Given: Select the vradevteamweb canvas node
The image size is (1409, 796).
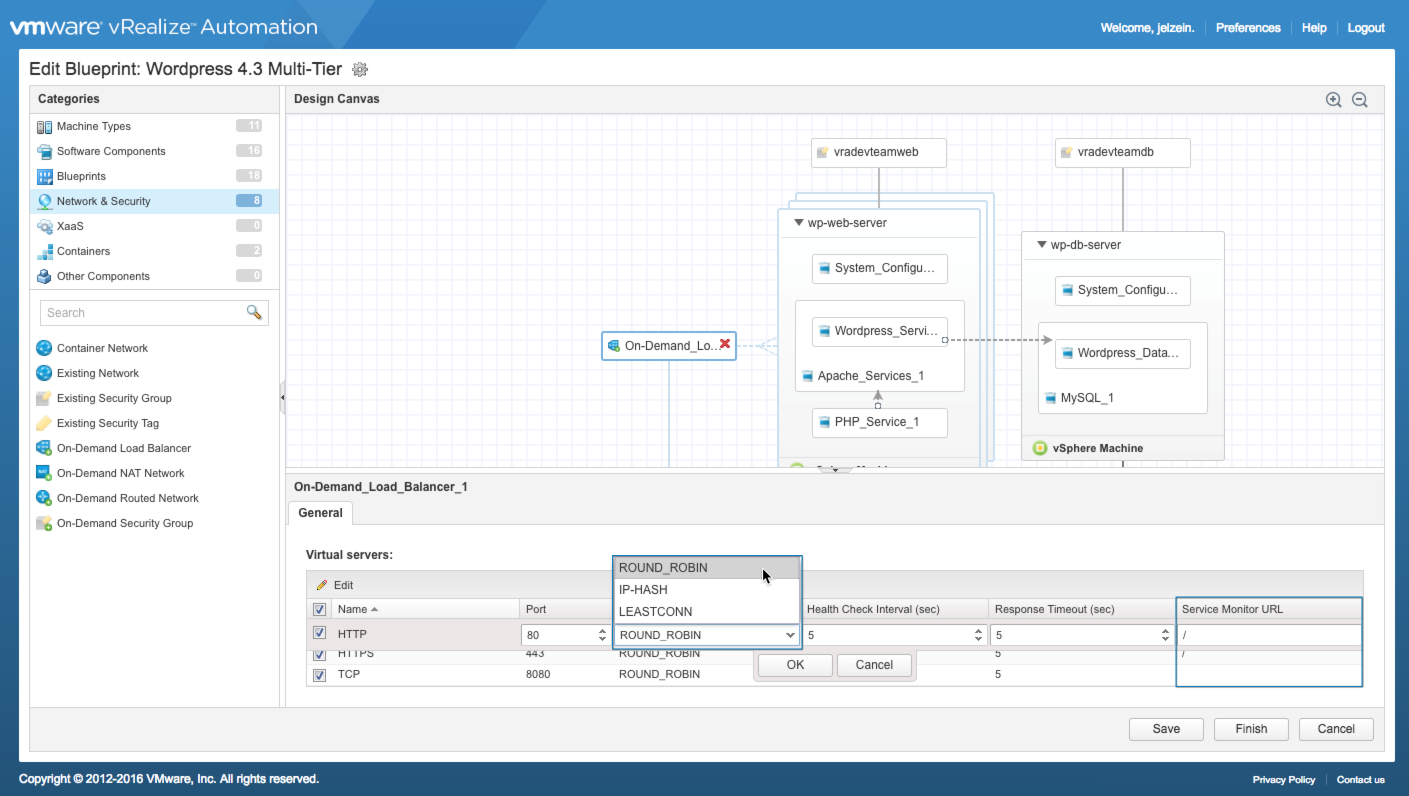Looking at the screenshot, I should click(x=878, y=153).
